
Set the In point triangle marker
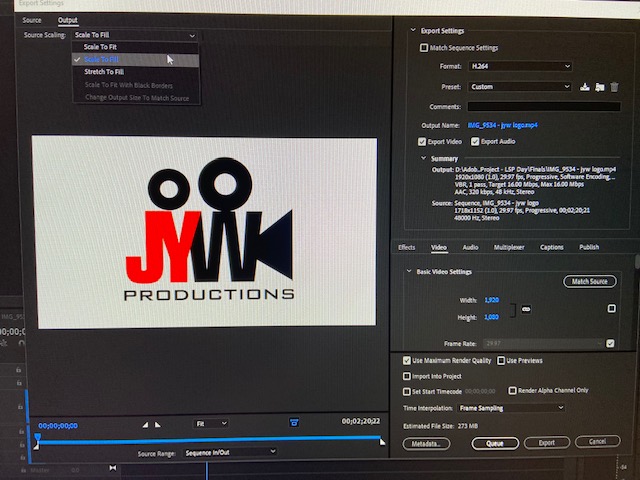click(145, 425)
